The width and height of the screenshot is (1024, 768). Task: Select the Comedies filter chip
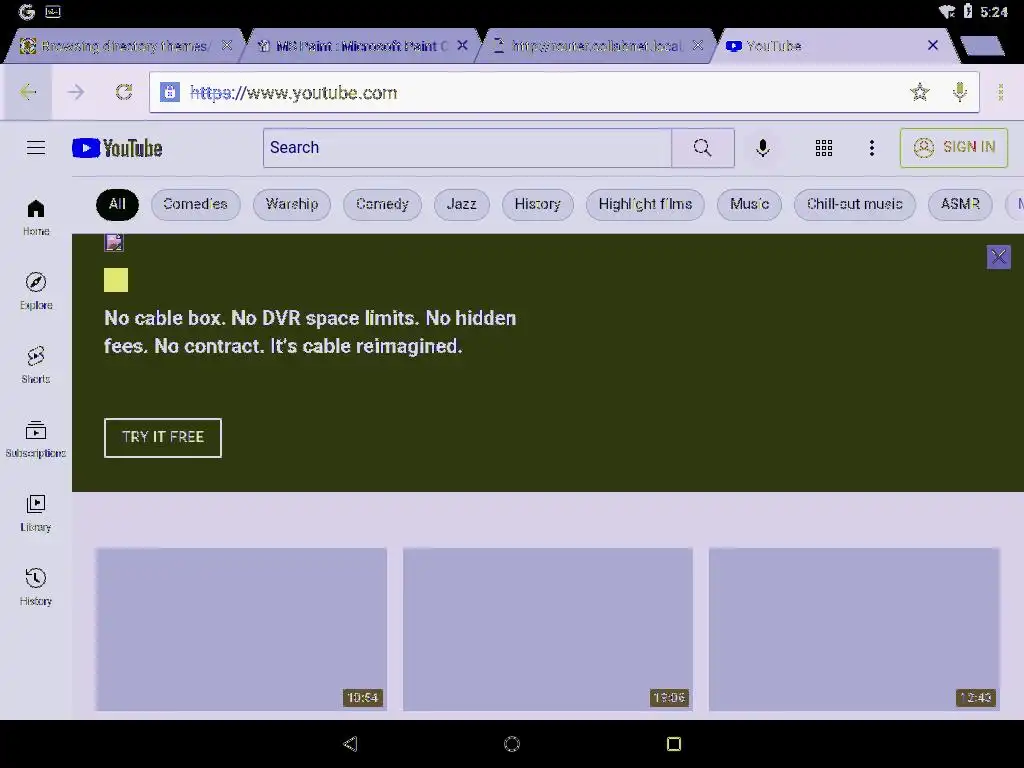(x=195, y=204)
